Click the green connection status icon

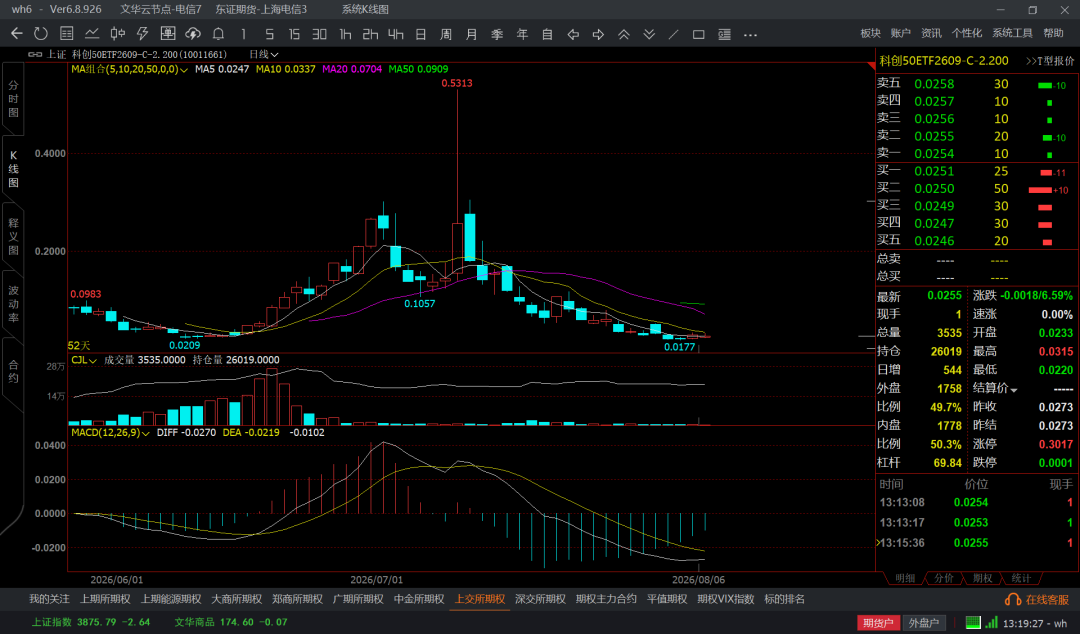click(x=973, y=622)
